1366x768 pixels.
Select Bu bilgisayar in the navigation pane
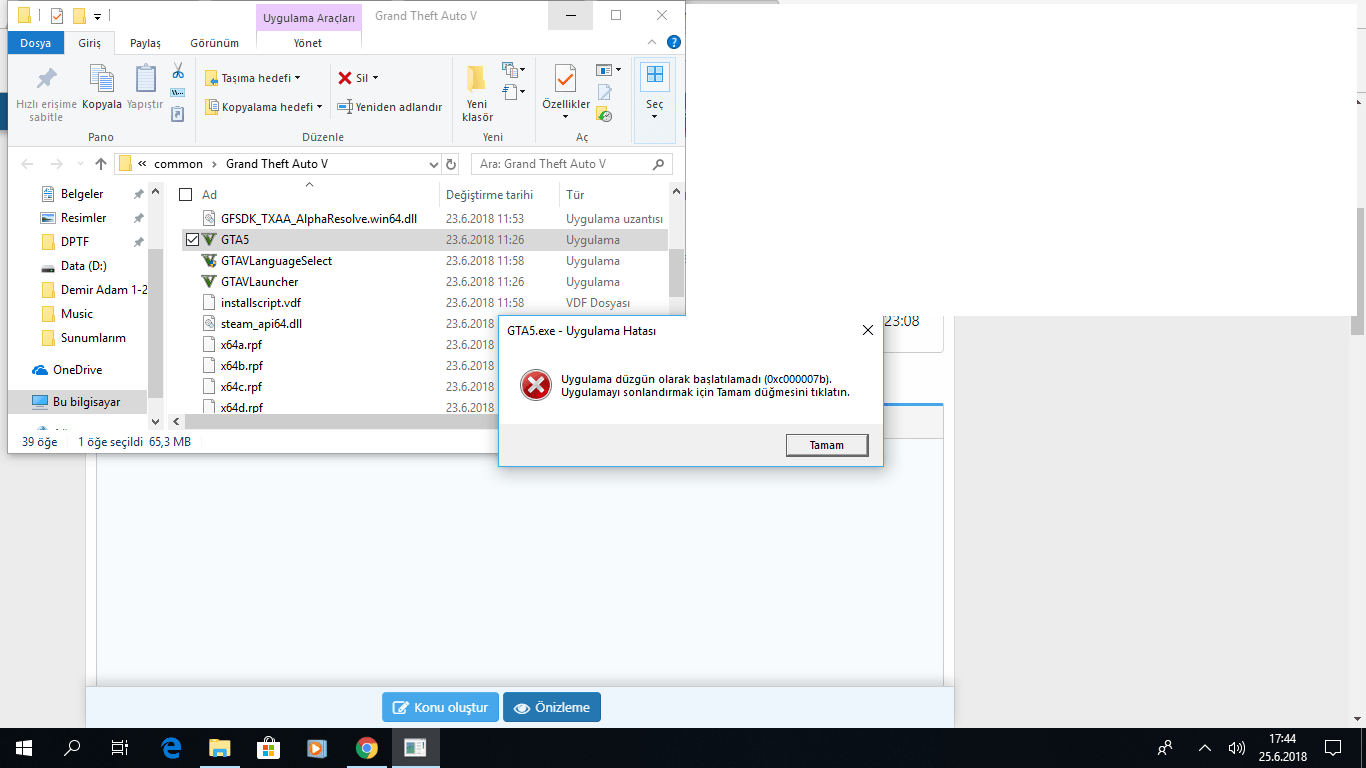tap(78, 402)
